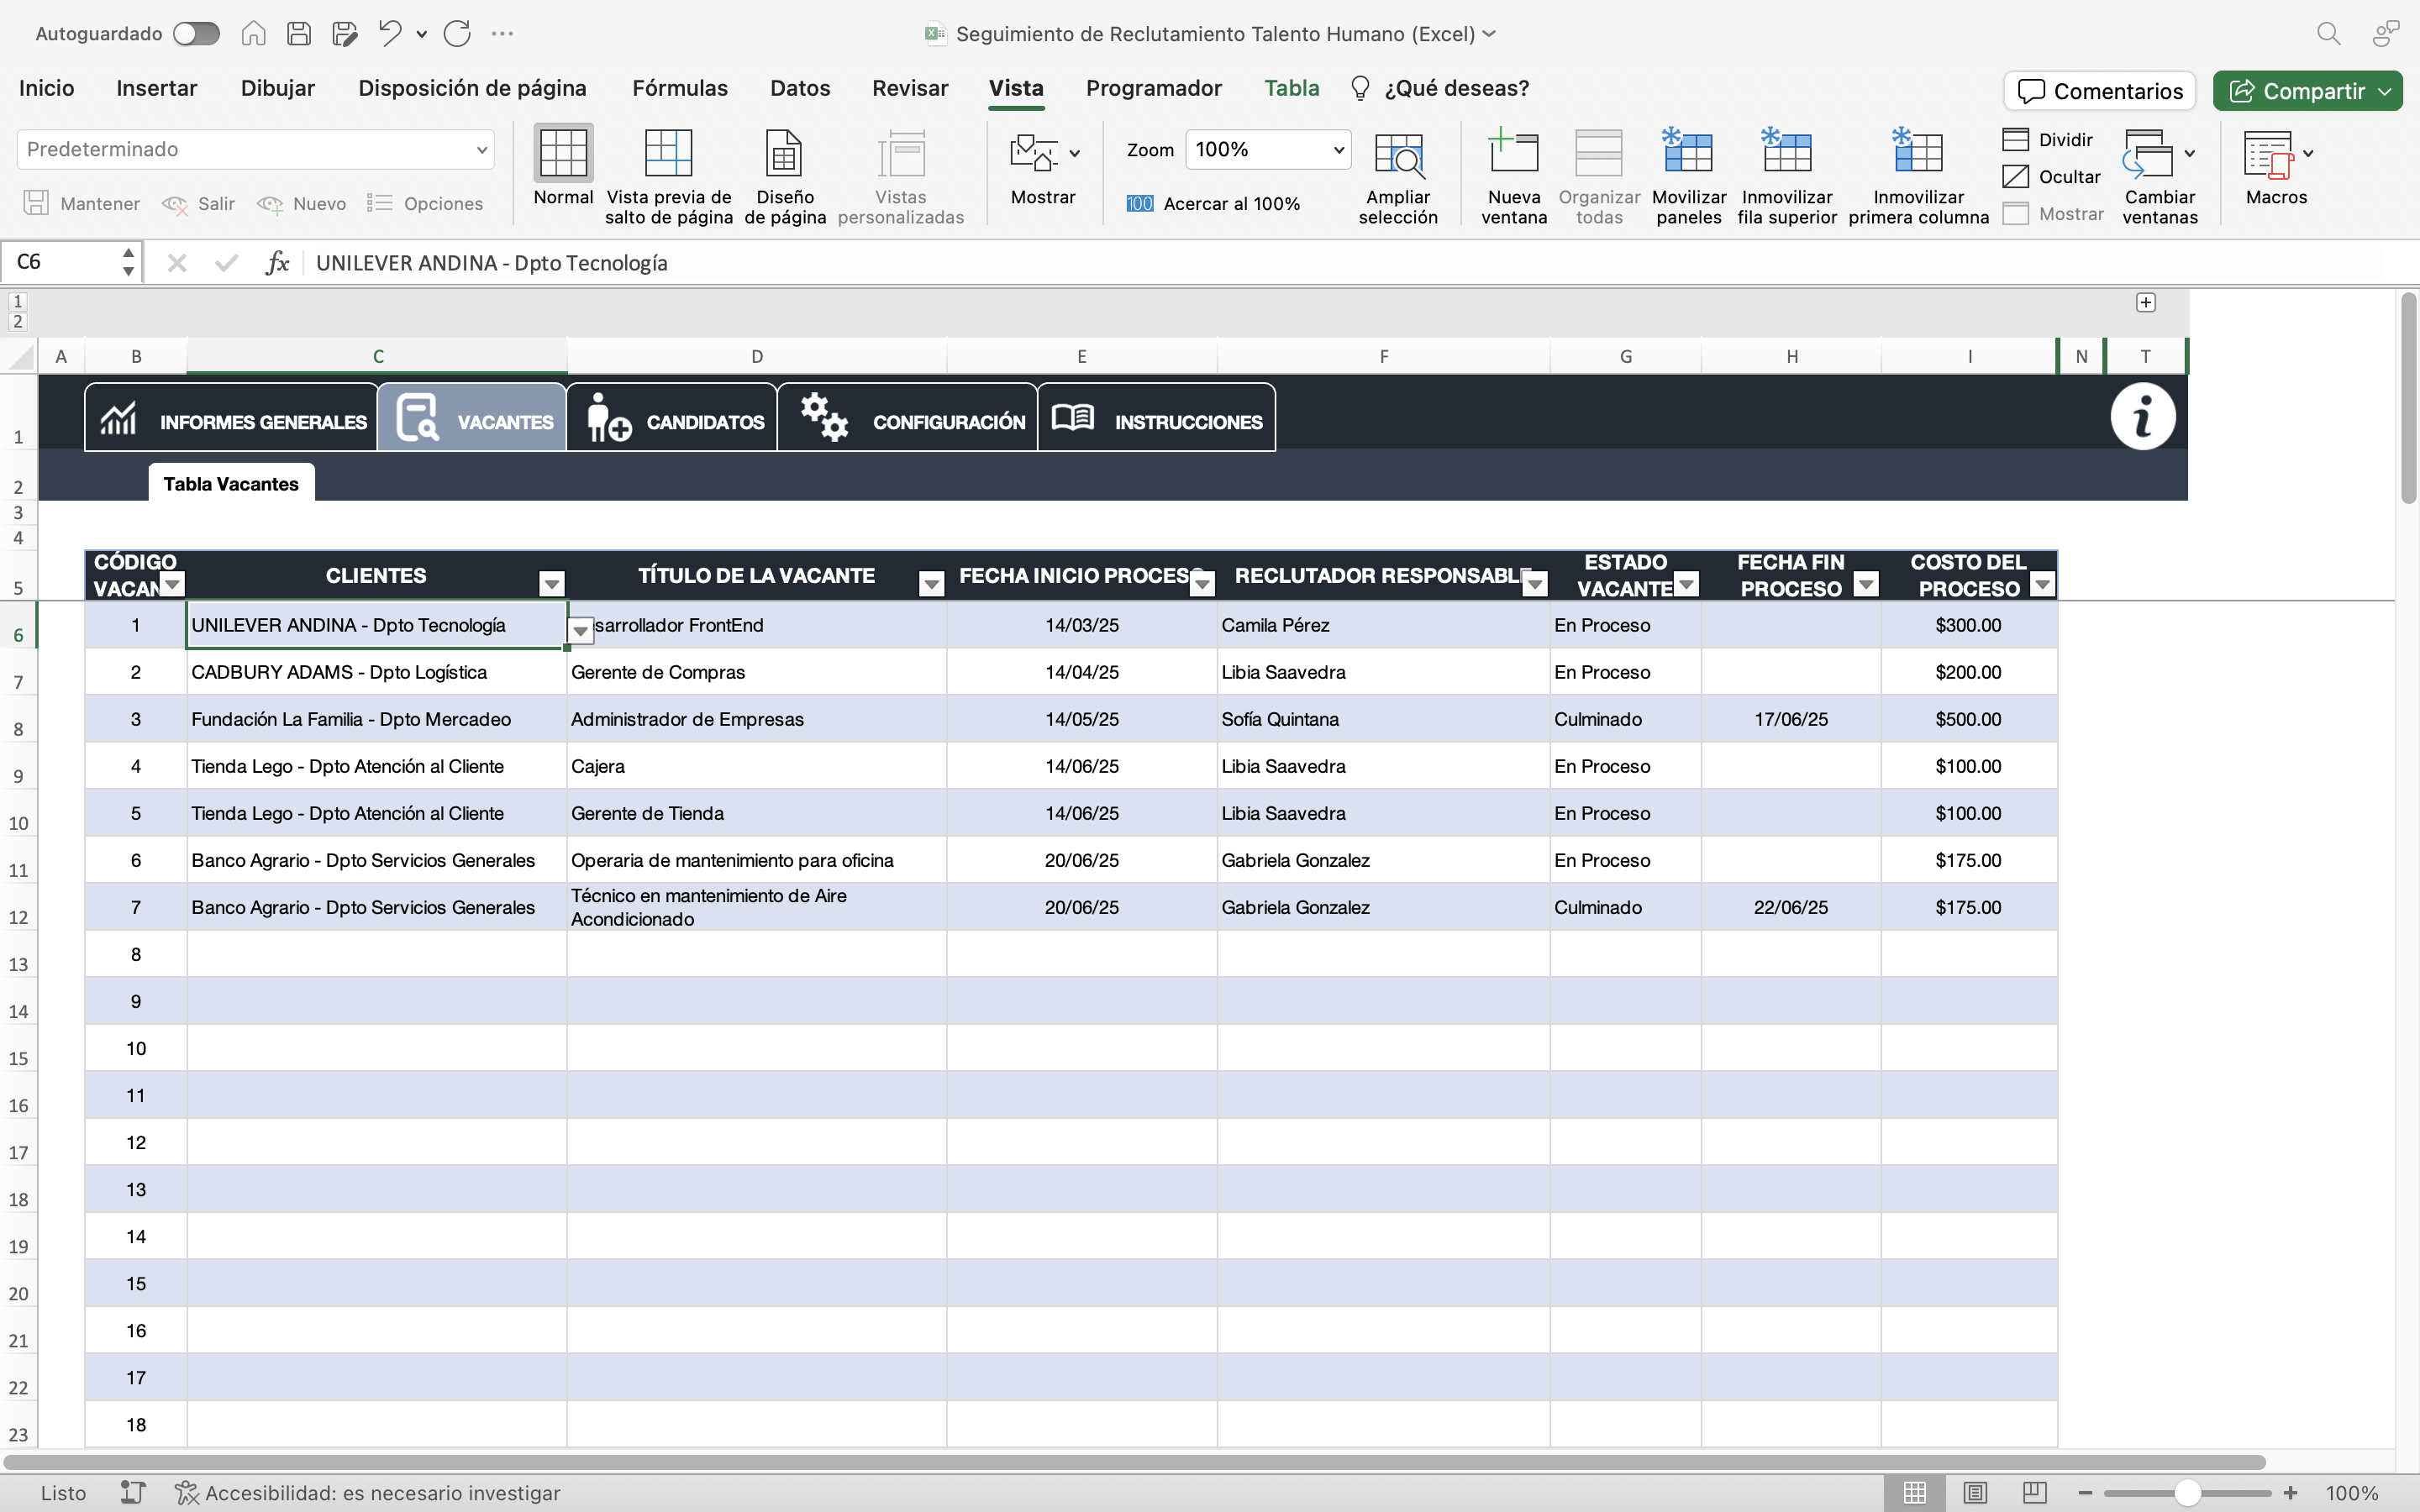Click the Movilizar paneles icon
The image size is (2420, 1512).
pyautogui.click(x=1688, y=154)
